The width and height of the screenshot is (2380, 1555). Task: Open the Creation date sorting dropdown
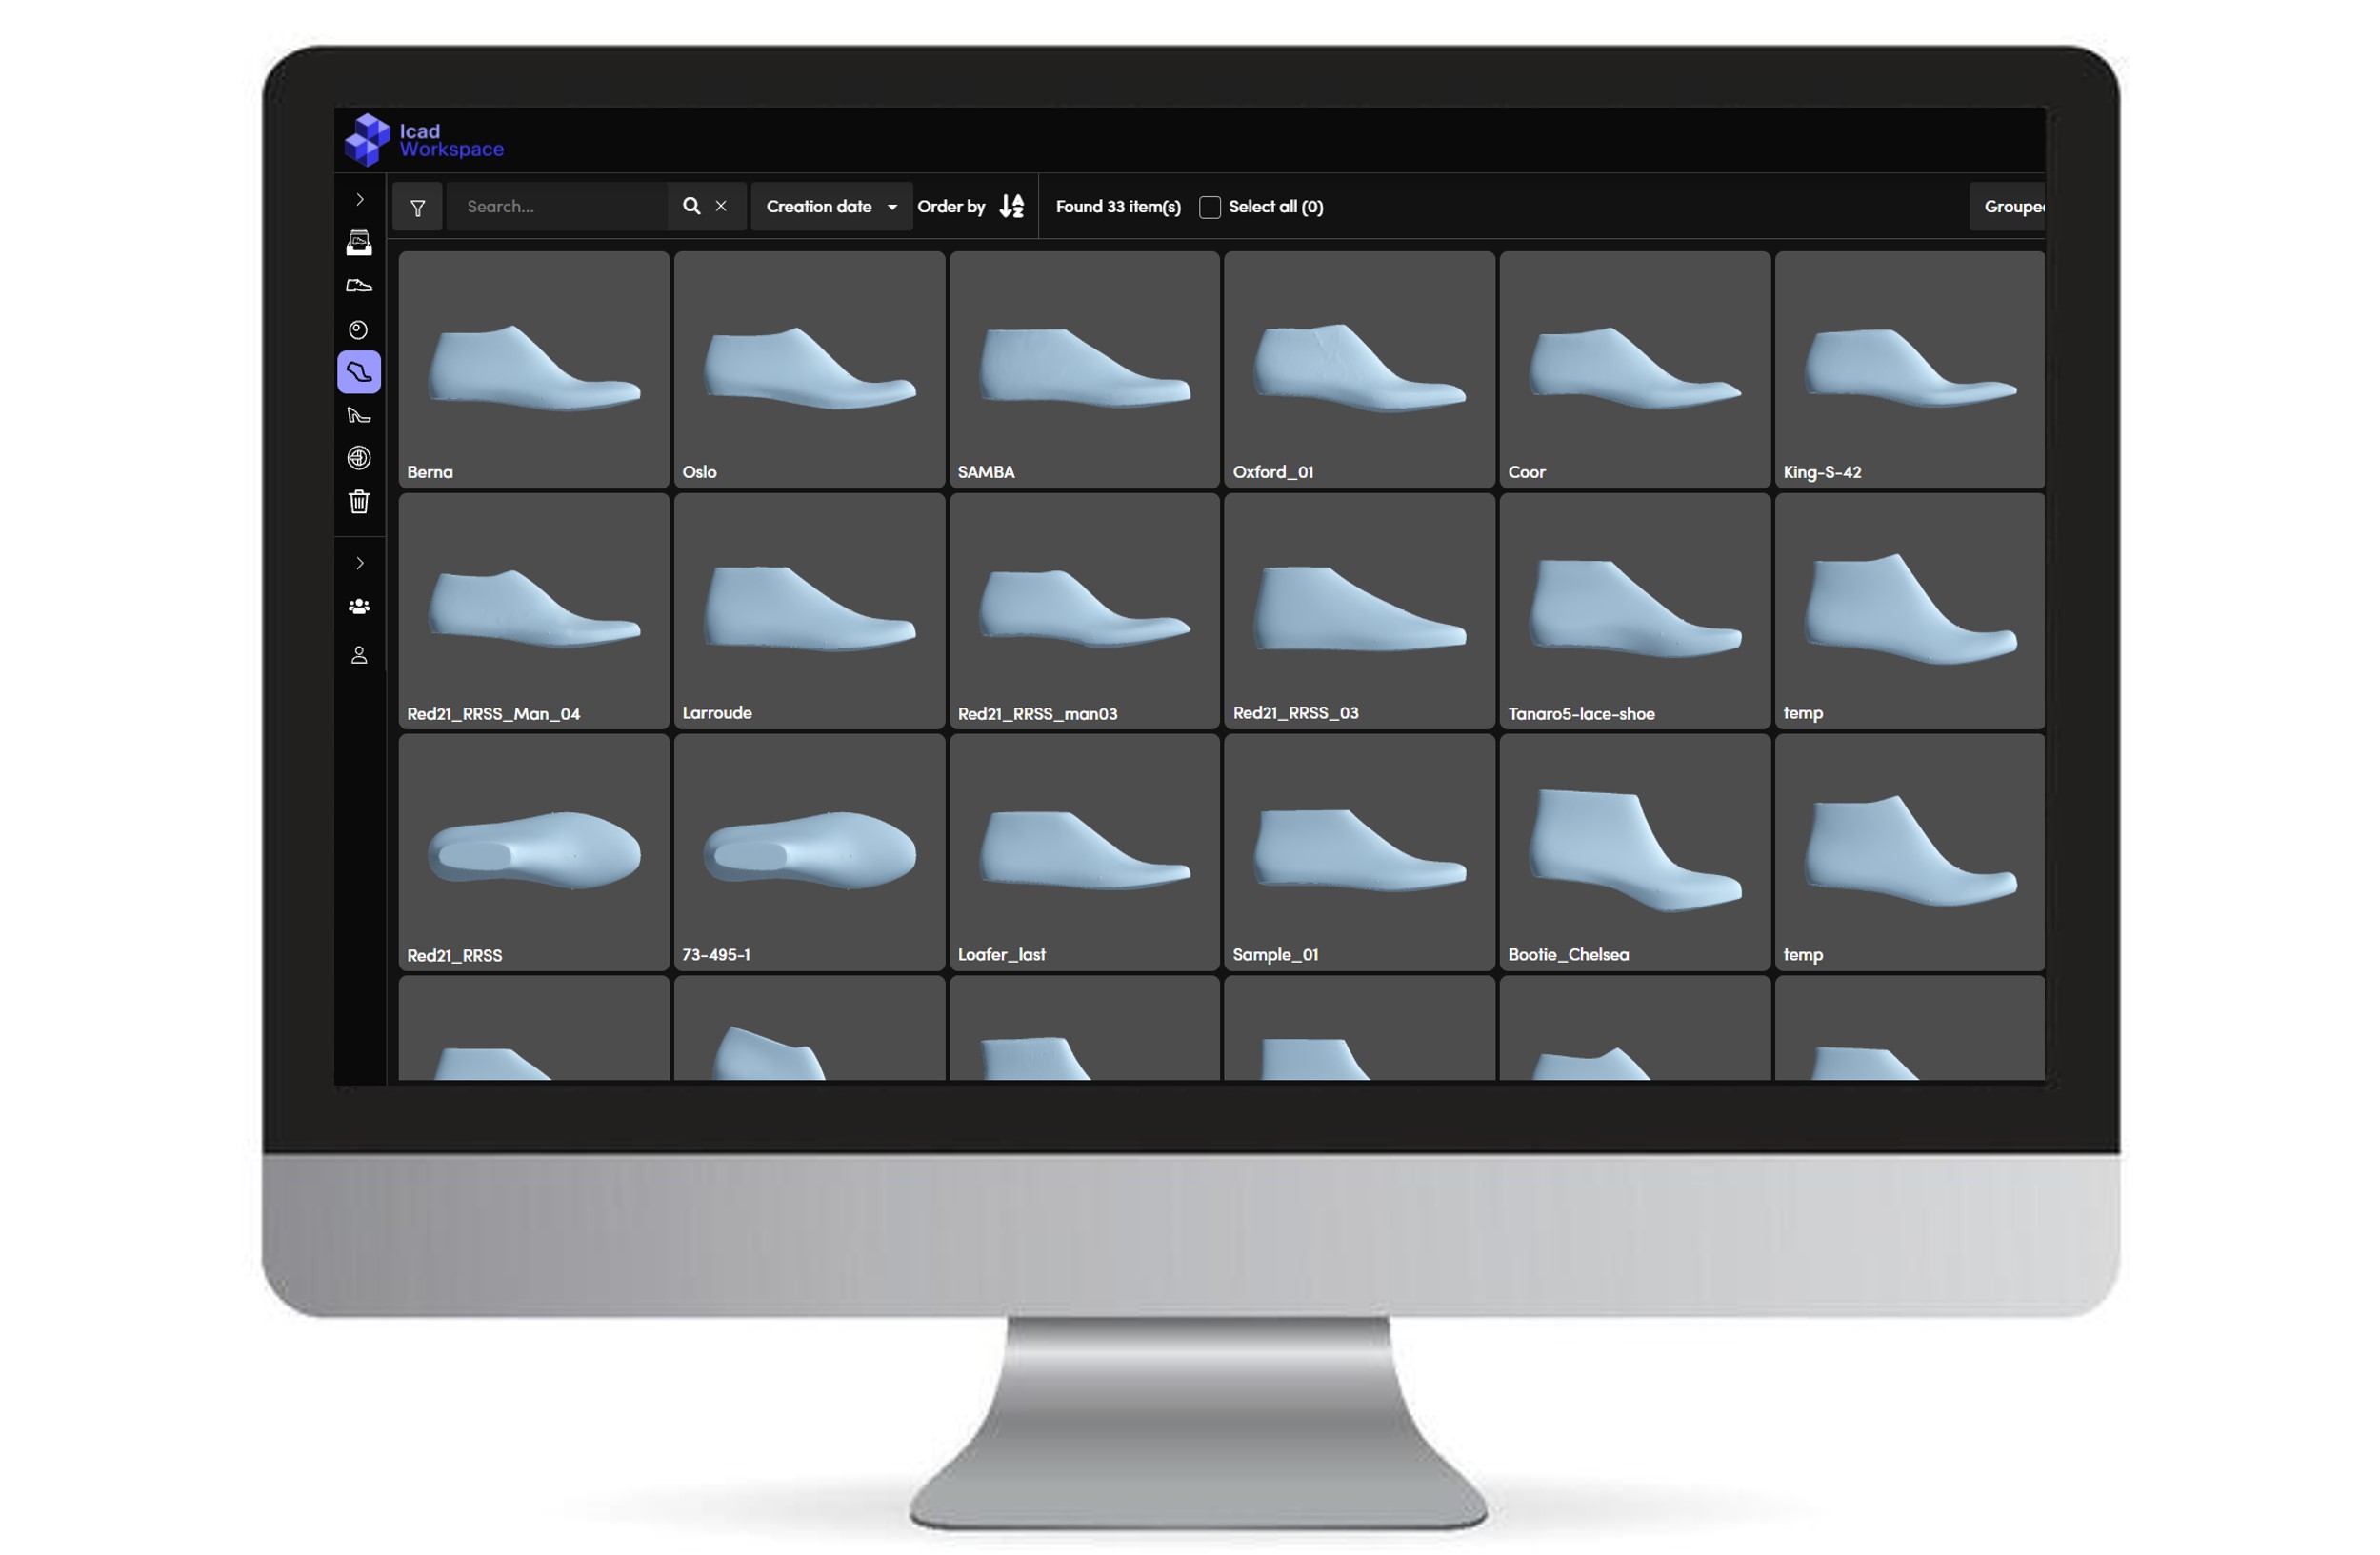point(831,207)
